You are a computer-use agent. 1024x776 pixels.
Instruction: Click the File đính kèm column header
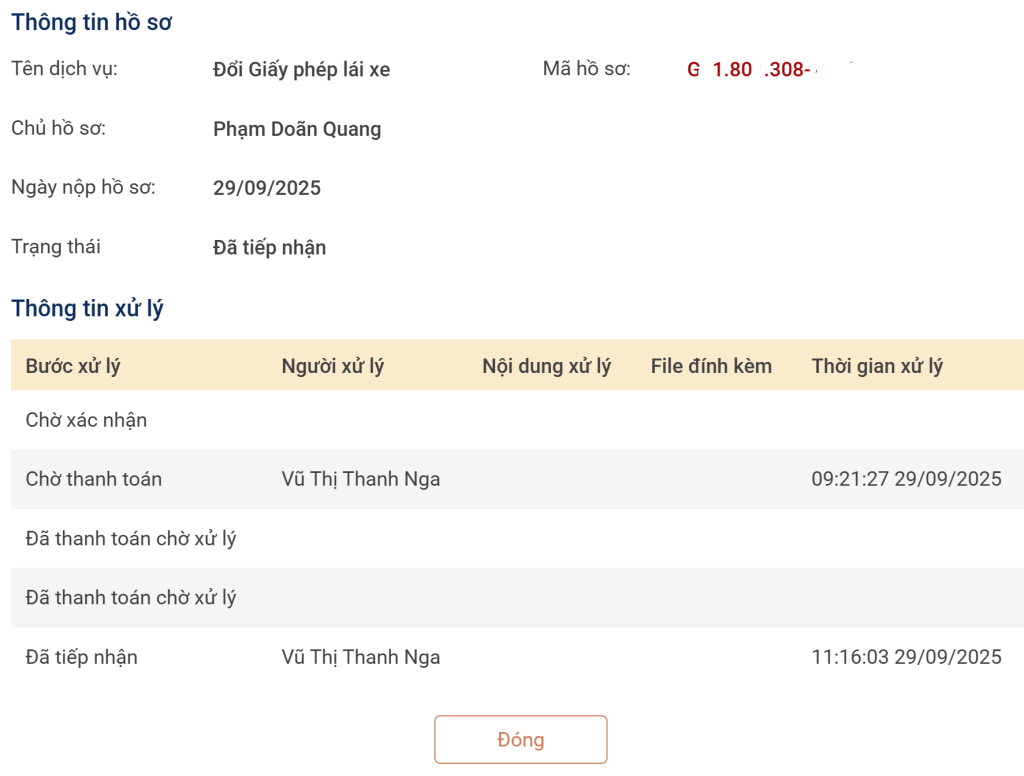(711, 366)
